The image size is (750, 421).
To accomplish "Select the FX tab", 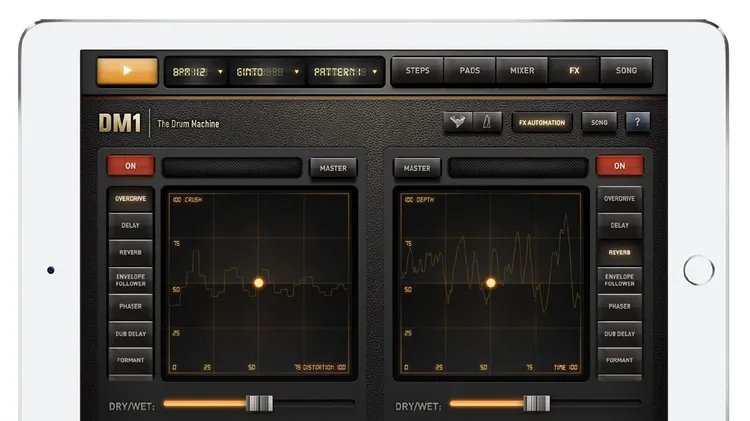I will [574, 71].
